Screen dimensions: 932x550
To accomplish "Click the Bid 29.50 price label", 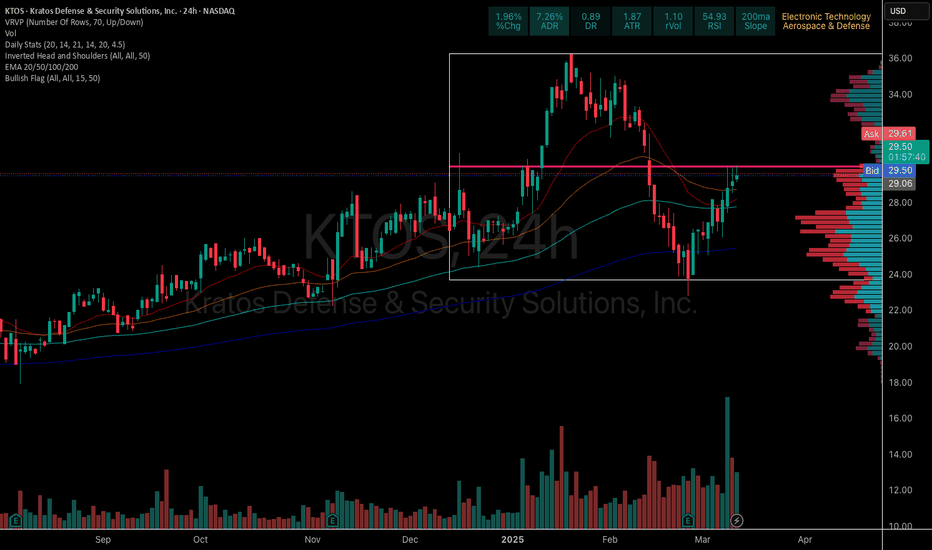I will click(889, 171).
